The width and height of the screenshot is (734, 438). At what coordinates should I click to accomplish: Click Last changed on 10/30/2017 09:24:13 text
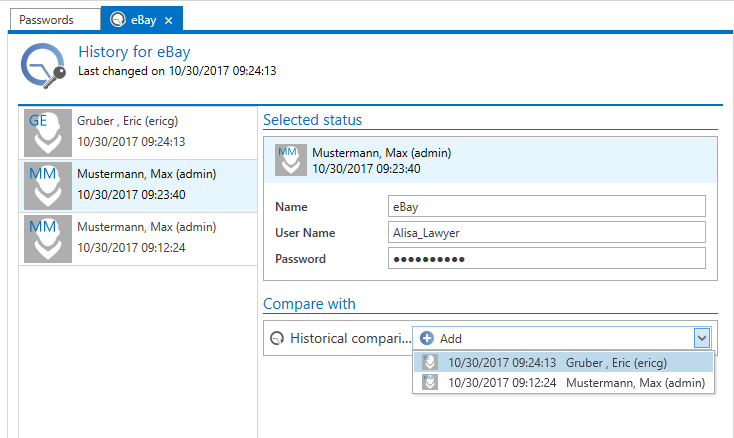point(177,71)
